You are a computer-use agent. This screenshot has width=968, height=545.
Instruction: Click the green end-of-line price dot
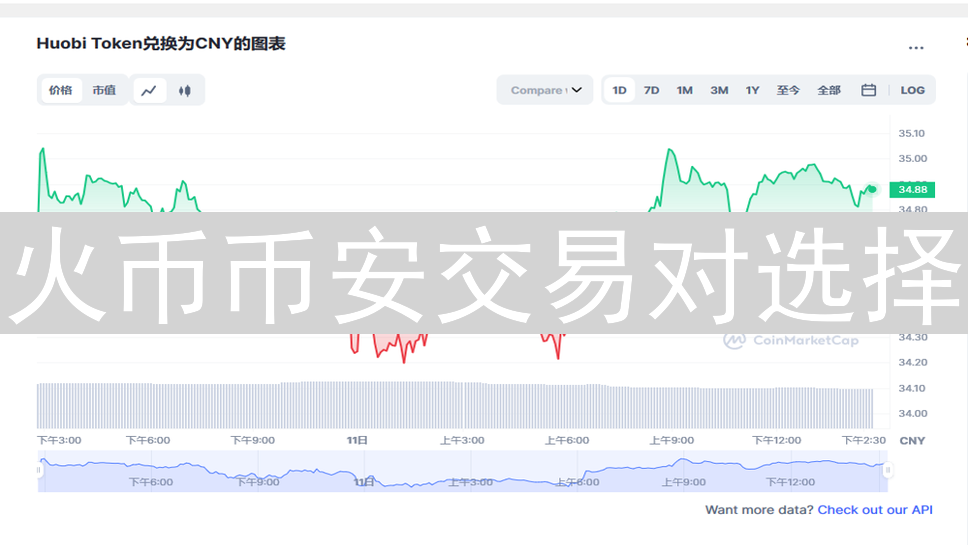coord(872,189)
